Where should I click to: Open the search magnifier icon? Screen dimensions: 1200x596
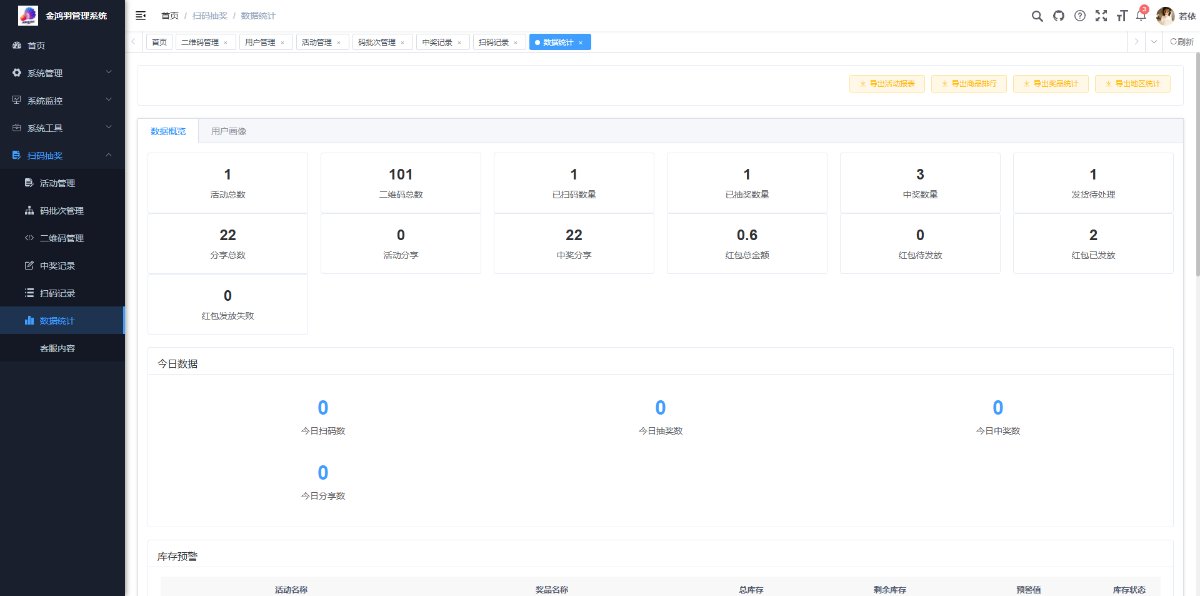pyautogui.click(x=1037, y=16)
